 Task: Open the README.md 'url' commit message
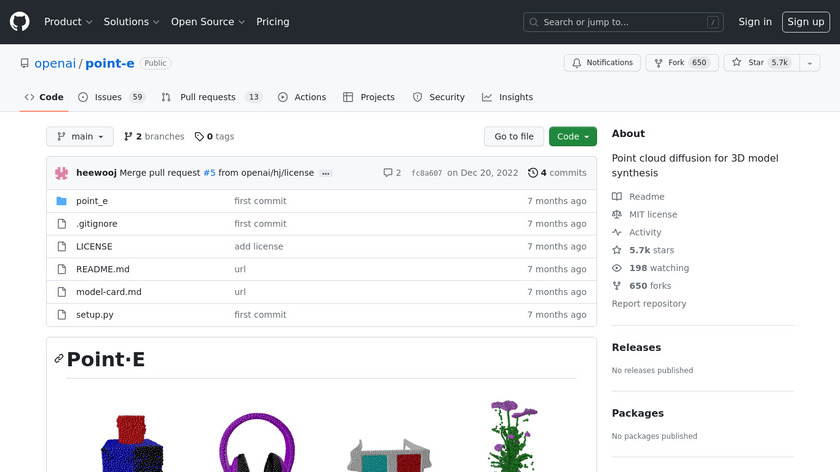pyautogui.click(x=240, y=269)
